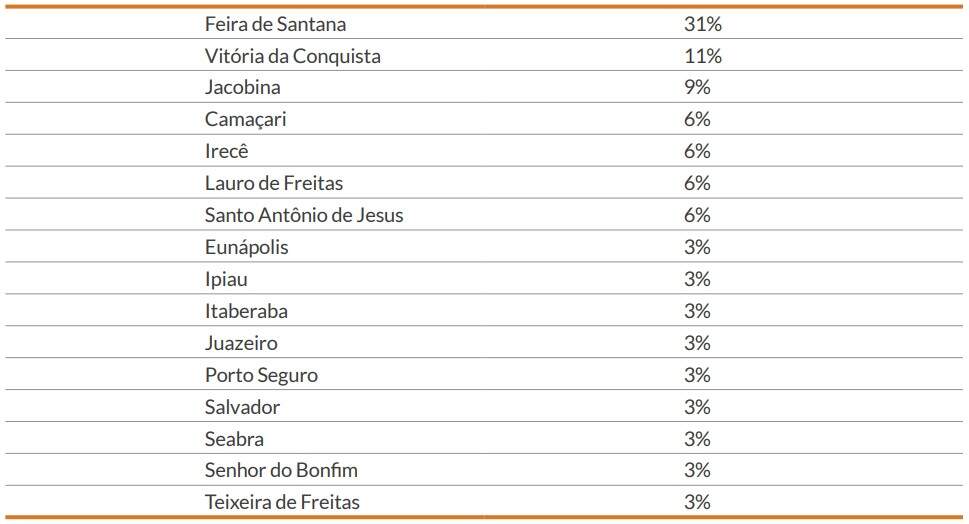Click the 31% percentage value

click(x=702, y=23)
